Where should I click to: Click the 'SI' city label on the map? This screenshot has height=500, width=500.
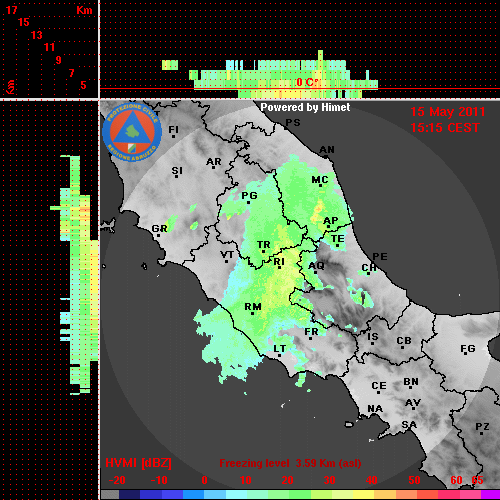[177, 171]
